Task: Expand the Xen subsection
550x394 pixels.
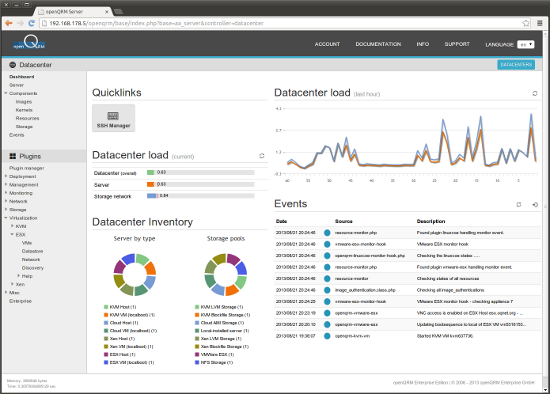Action: tap(12, 284)
